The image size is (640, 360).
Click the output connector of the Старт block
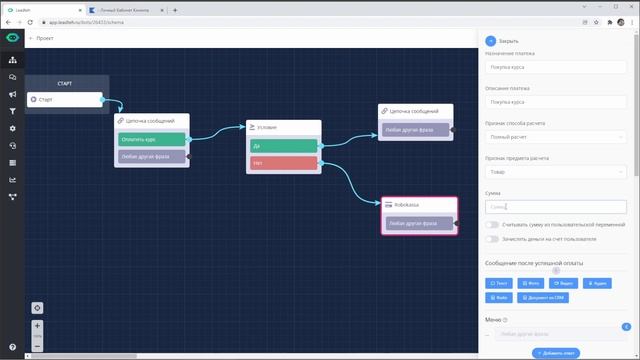102,100
